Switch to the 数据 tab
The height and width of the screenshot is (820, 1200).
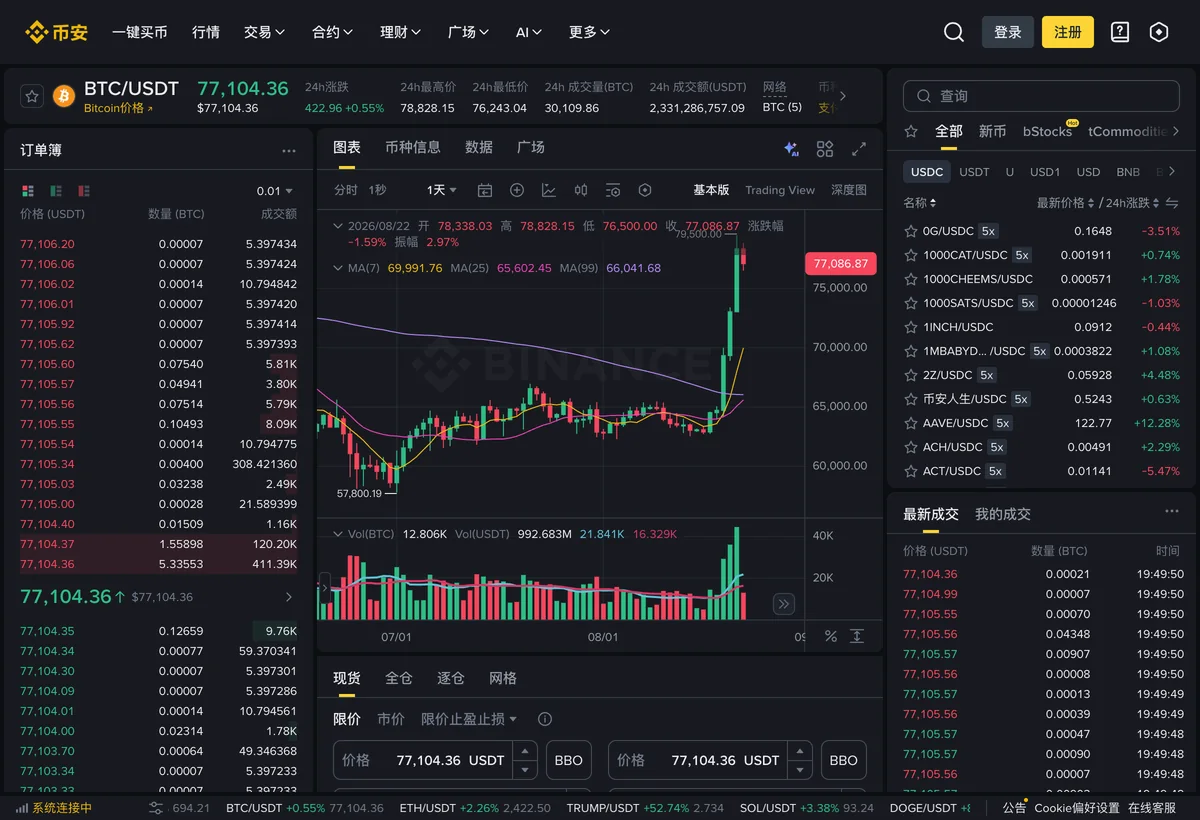click(479, 147)
